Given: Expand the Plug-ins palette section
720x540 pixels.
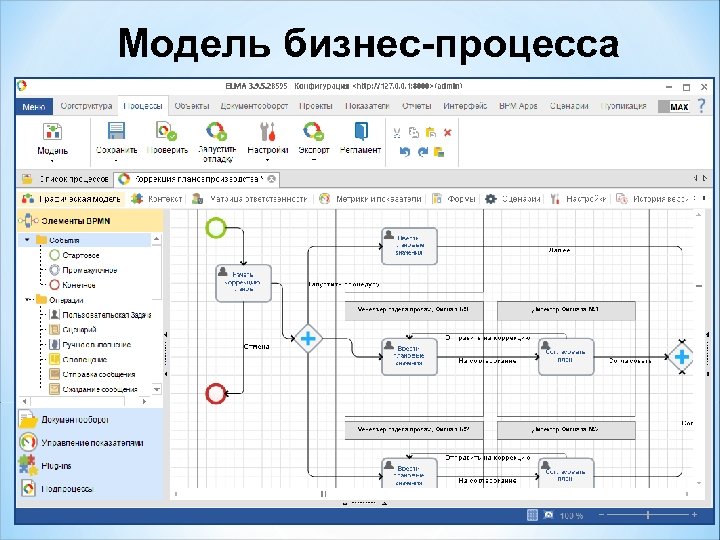Looking at the screenshot, I should tap(90, 466).
